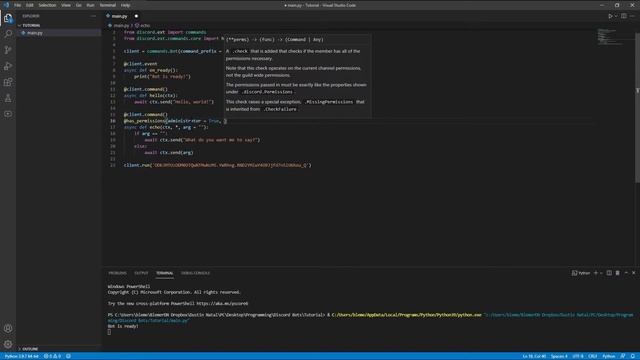
Task: Open the VS Code application logo menu
Action: click(x=6, y=5)
